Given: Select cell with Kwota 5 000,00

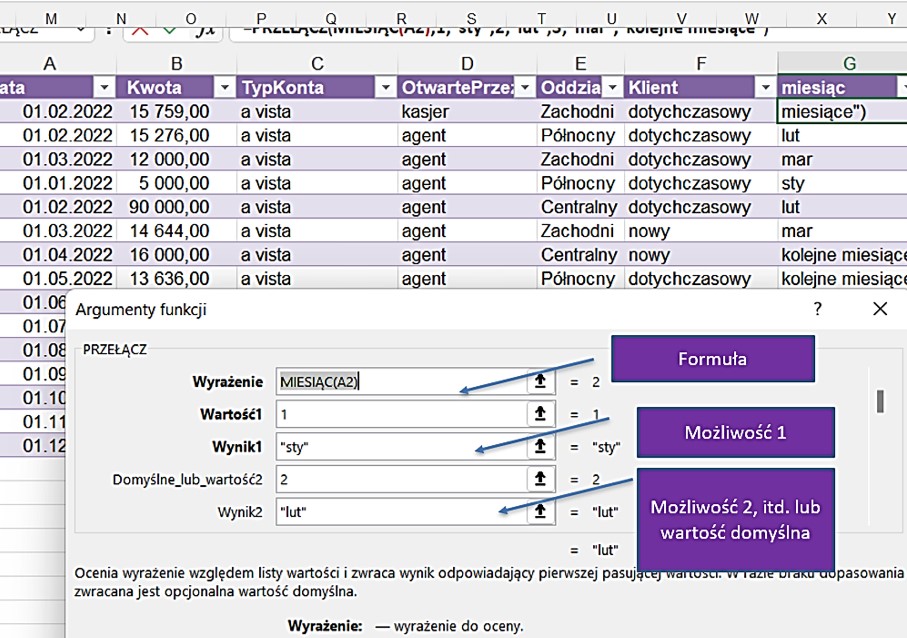Looking at the screenshot, I should click(176, 183).
